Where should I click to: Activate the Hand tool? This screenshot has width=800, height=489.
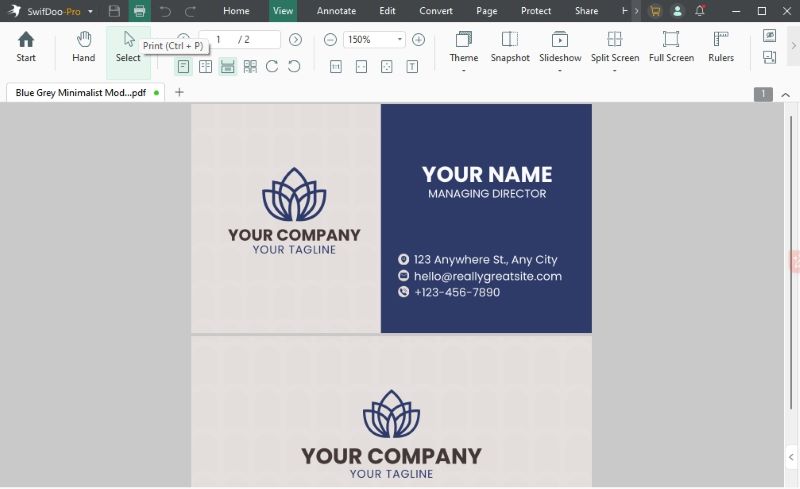click(x=84, y=47)
